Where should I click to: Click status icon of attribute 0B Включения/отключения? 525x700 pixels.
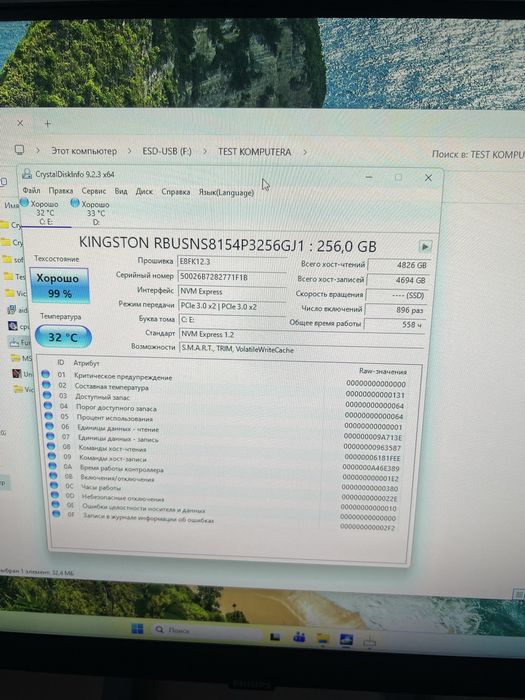pos(54,475)
